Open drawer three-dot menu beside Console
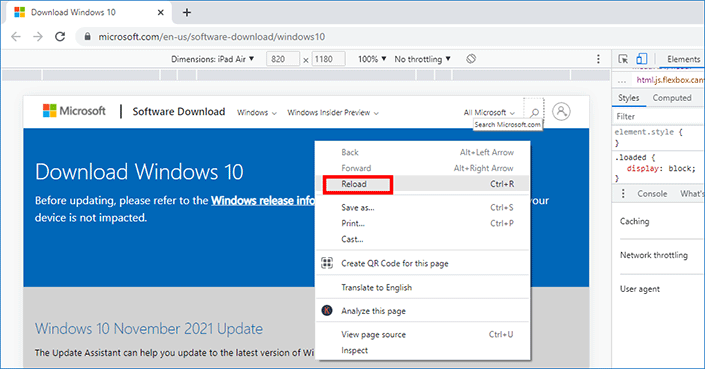The image size is (705, 369). (623, 193)
